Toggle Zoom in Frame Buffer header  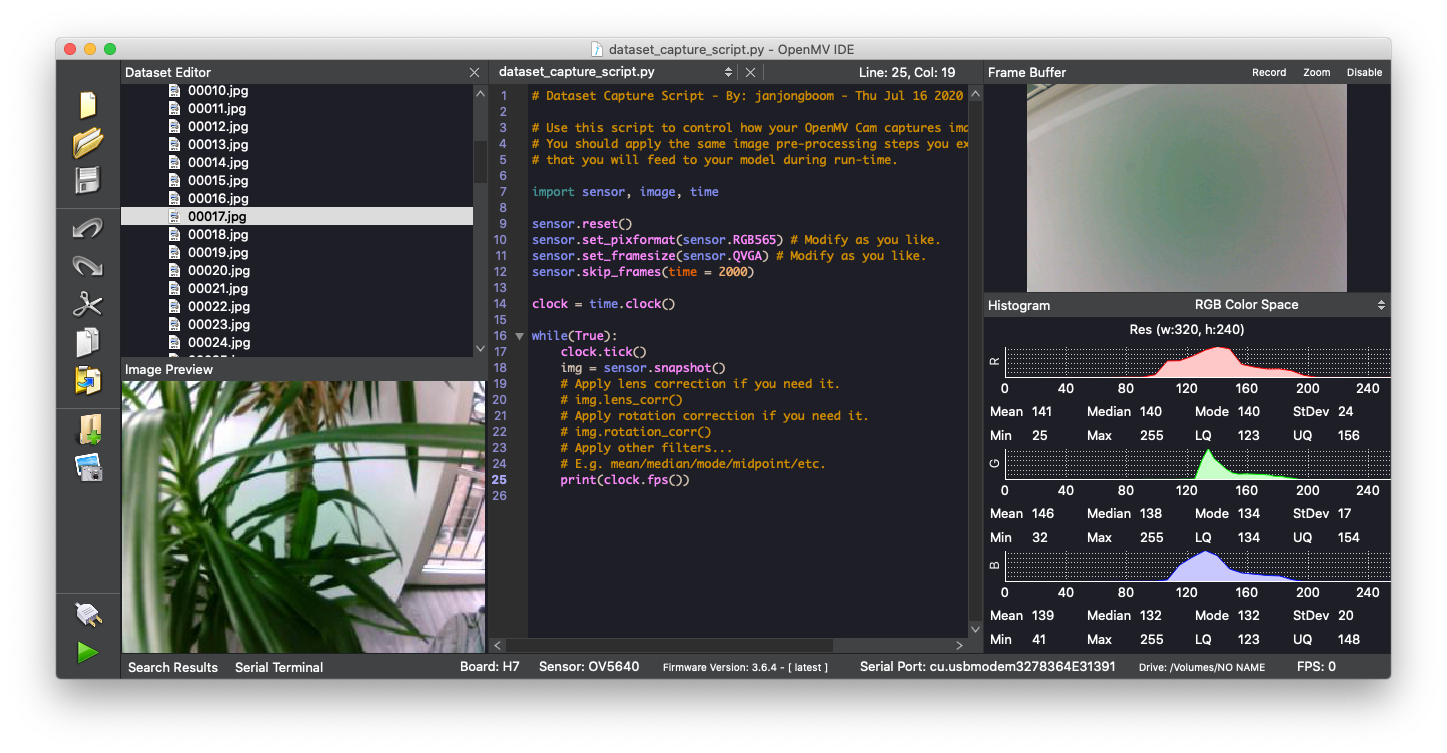tap(1317, 72)
